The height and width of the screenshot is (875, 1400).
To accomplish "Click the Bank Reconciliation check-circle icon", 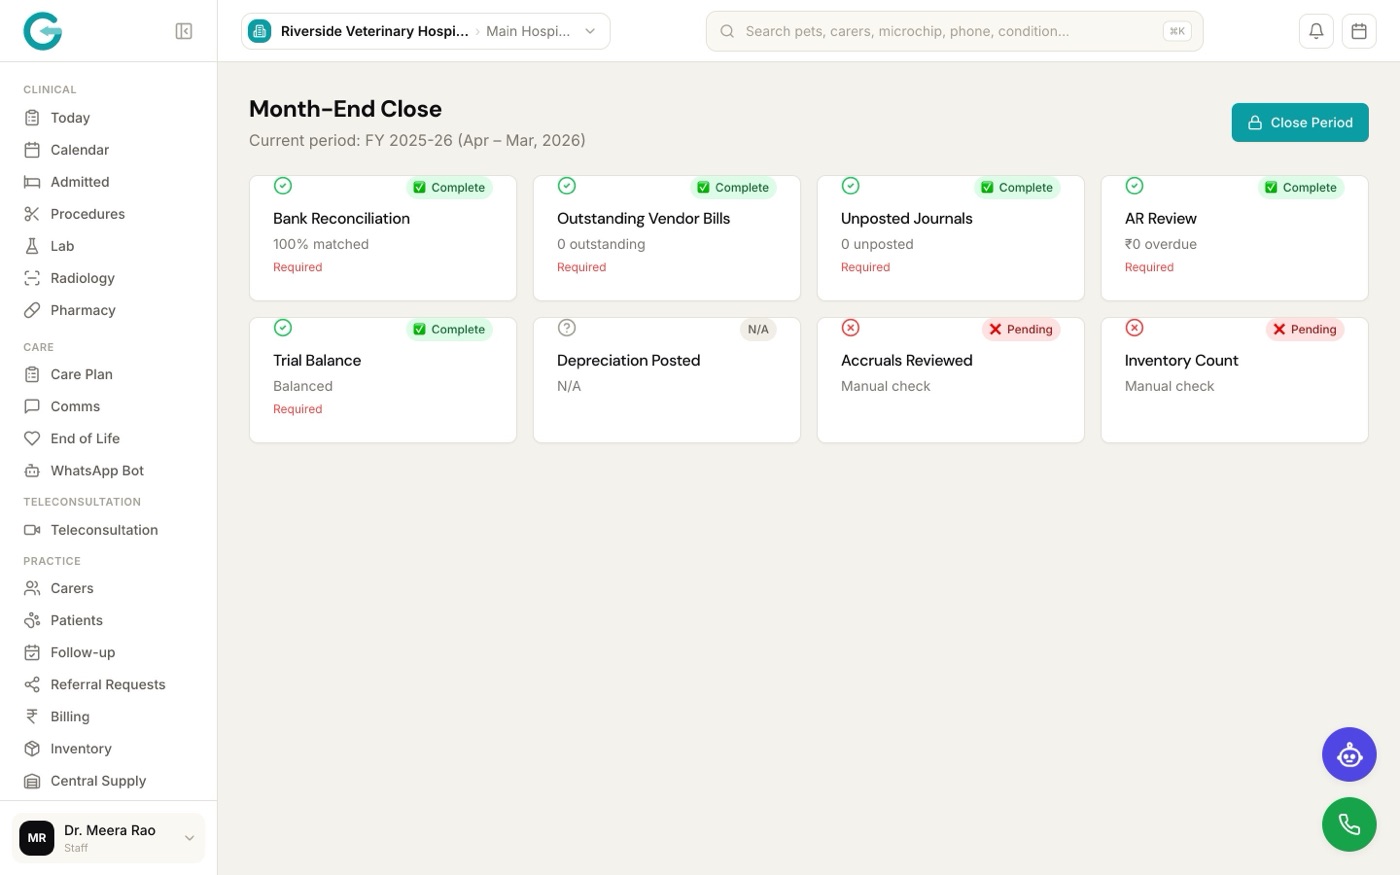I will coord(283,186).
